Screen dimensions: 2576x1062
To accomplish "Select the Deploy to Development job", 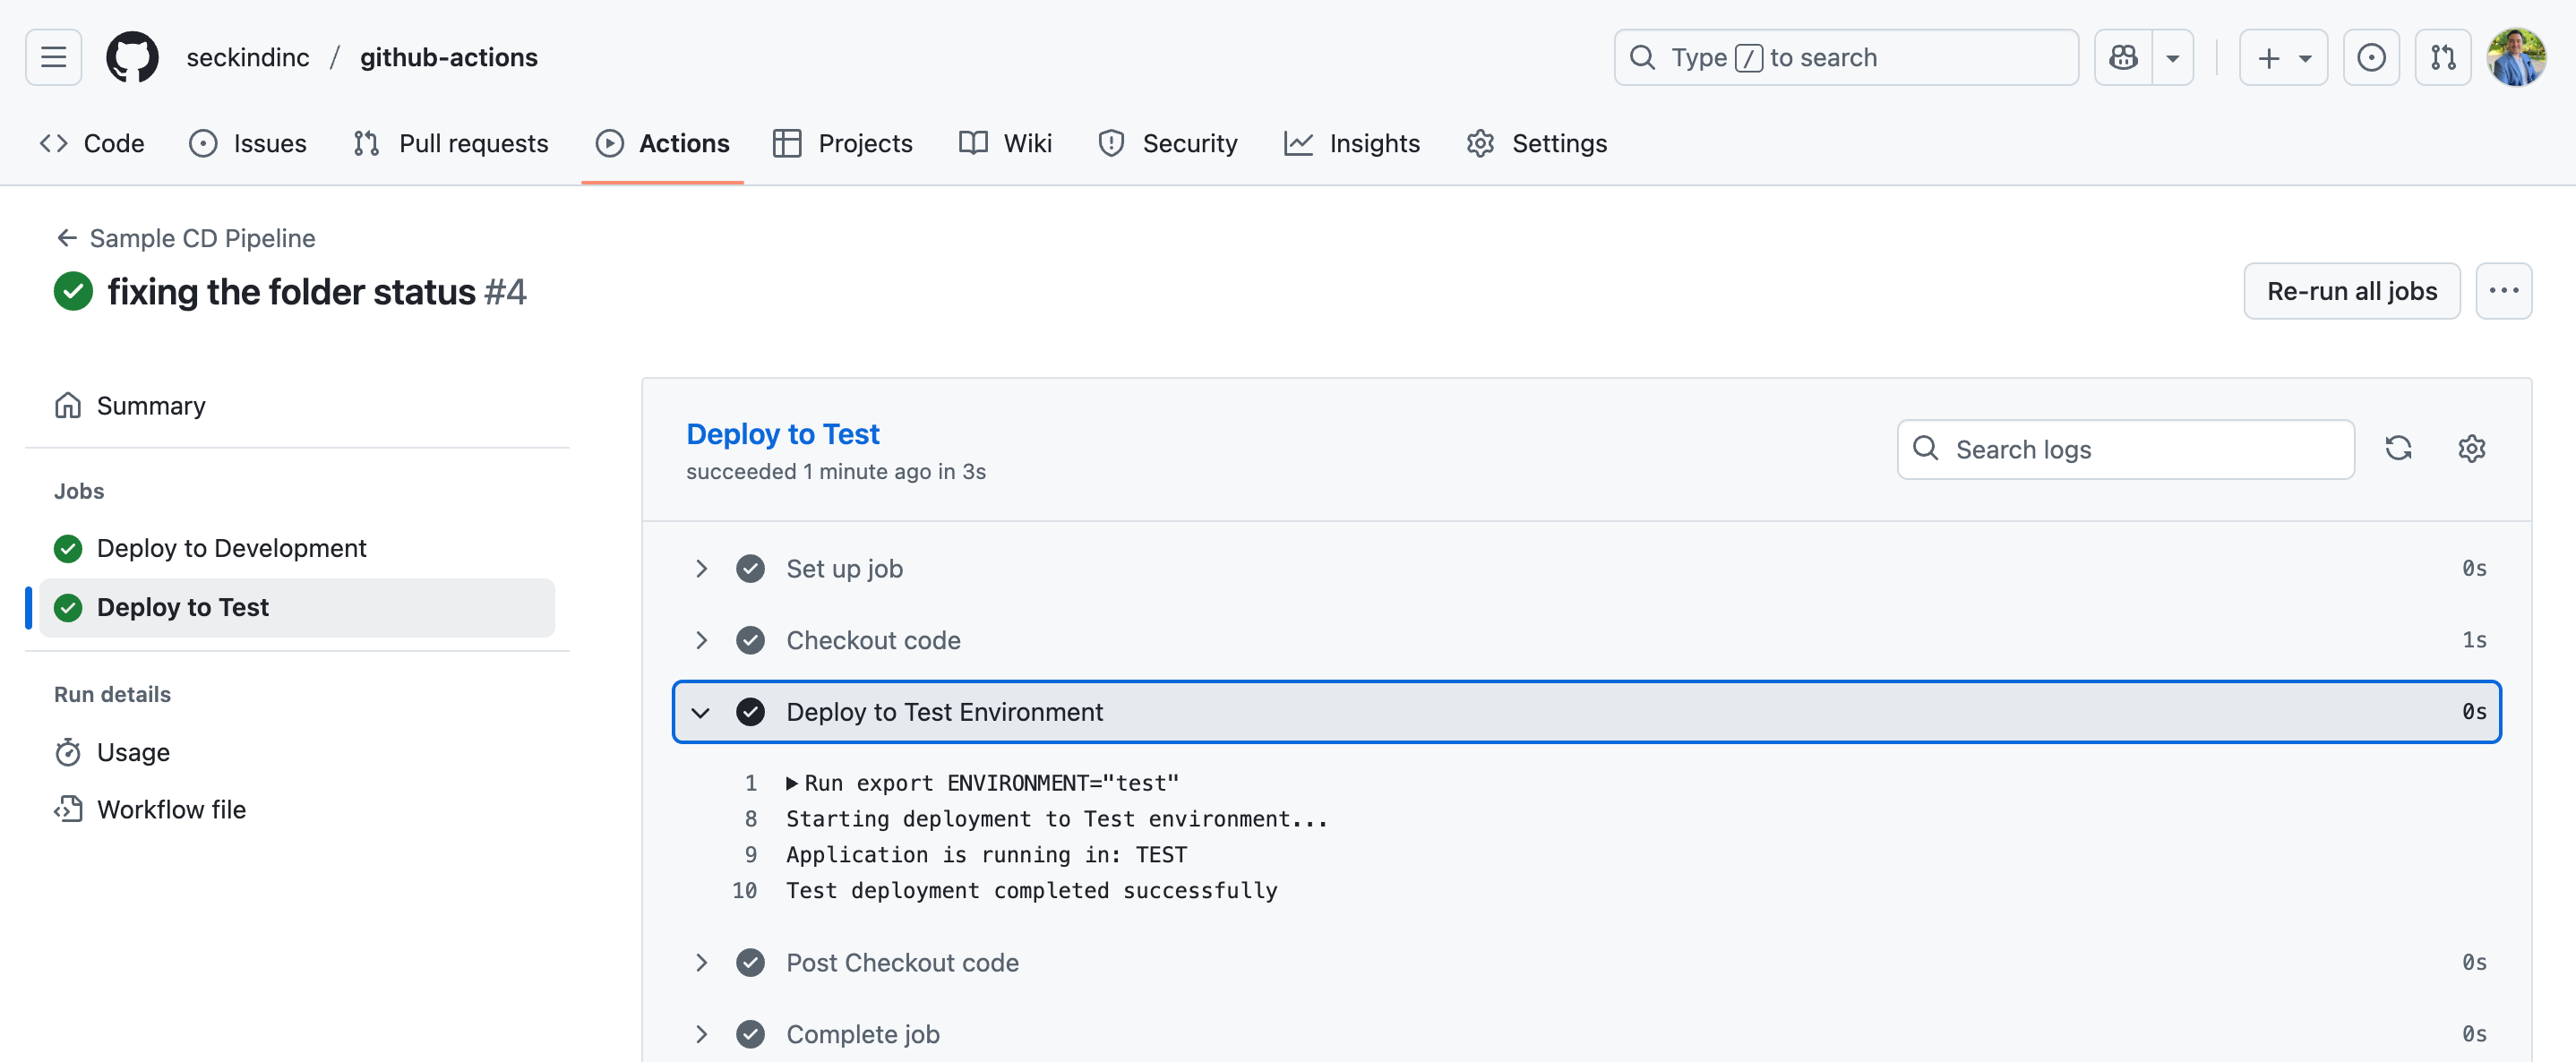I will point(231,548).
